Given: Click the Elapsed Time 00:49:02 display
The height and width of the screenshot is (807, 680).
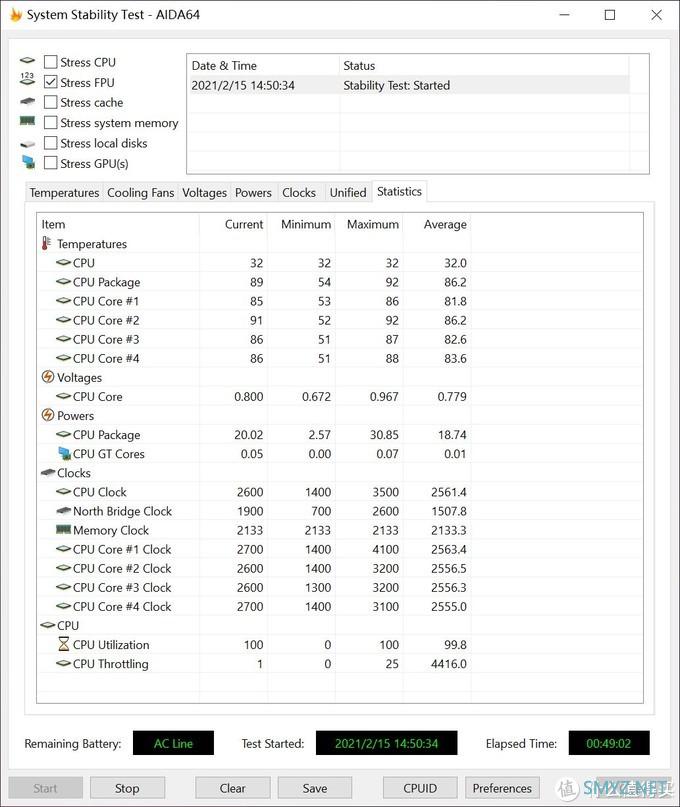Looking at the screenshot, I should click(x=609, y=743).
